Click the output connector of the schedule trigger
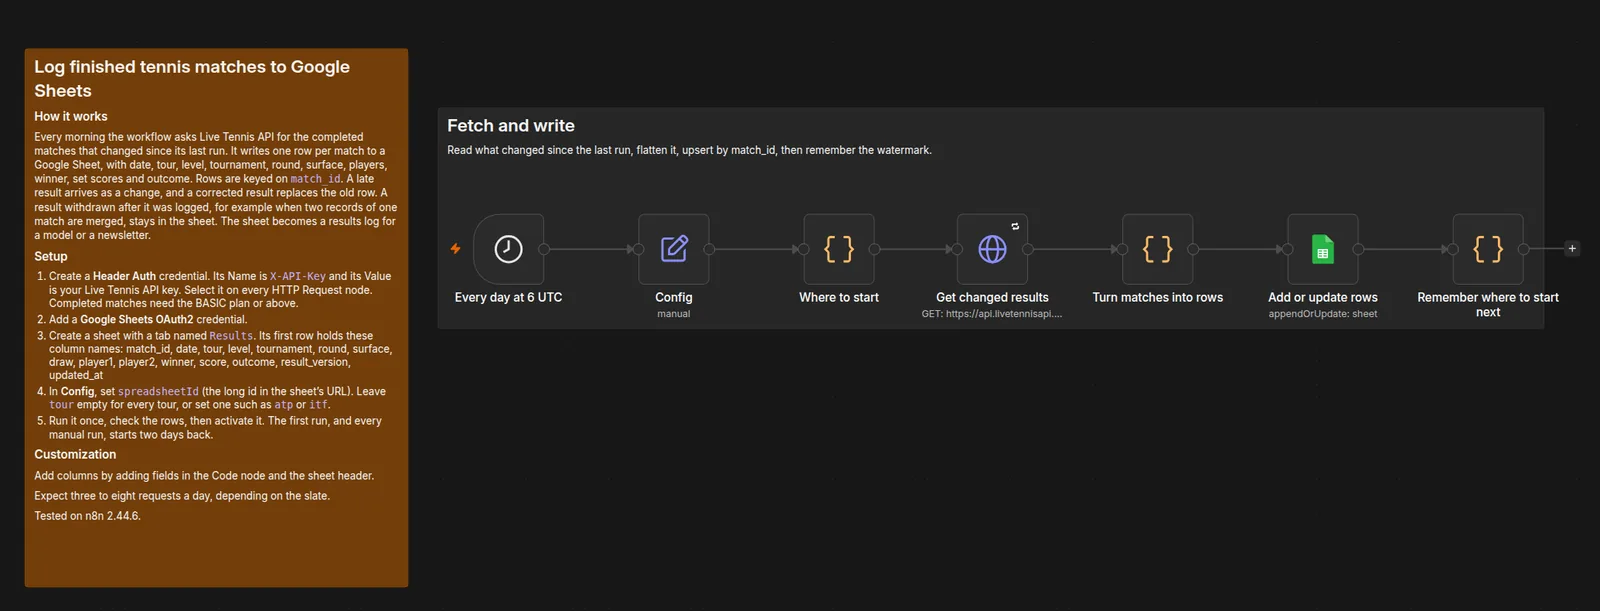 click(544, 249)
